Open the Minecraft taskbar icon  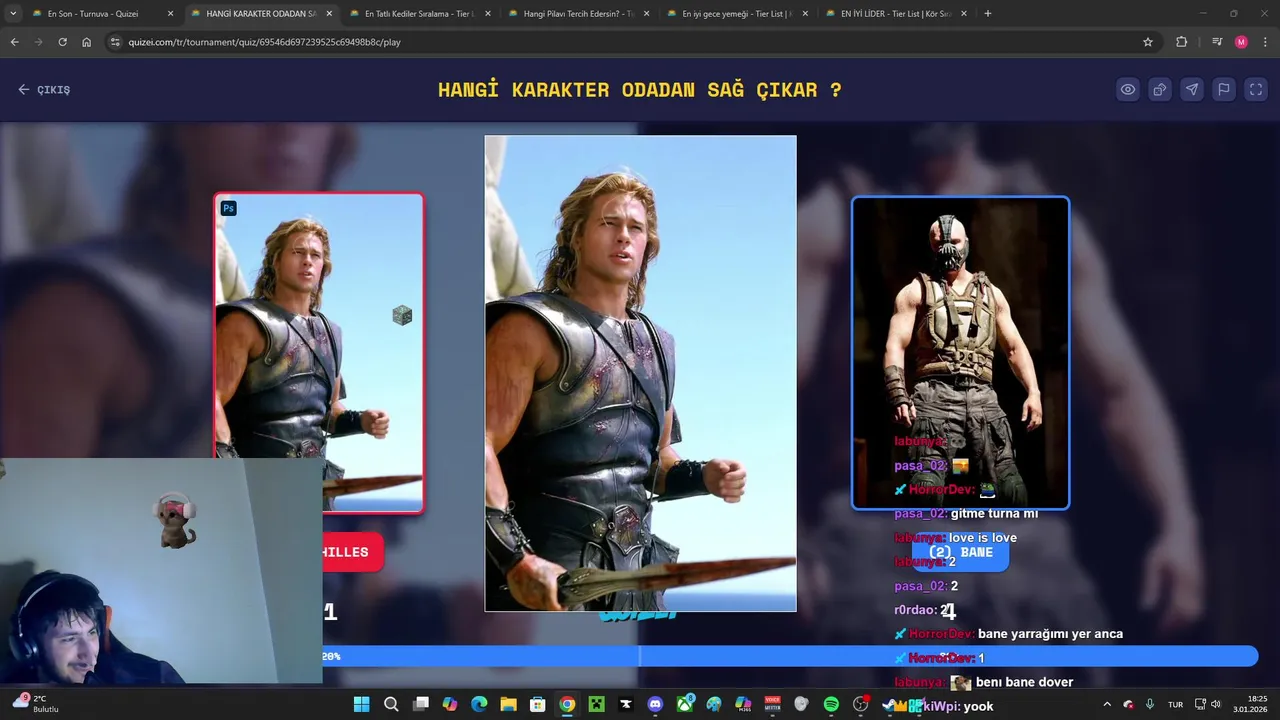point(596,704)
